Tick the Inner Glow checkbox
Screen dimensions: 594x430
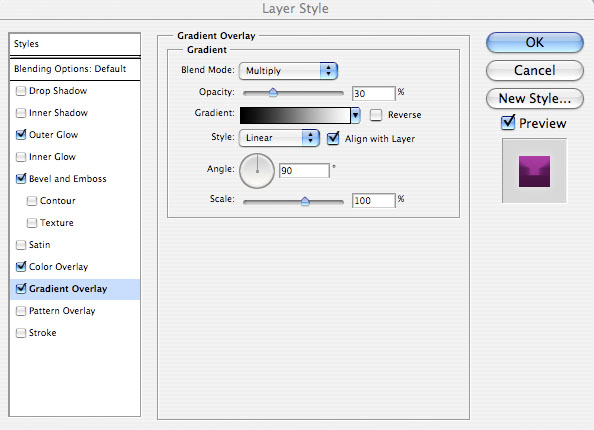pos(21,157)
